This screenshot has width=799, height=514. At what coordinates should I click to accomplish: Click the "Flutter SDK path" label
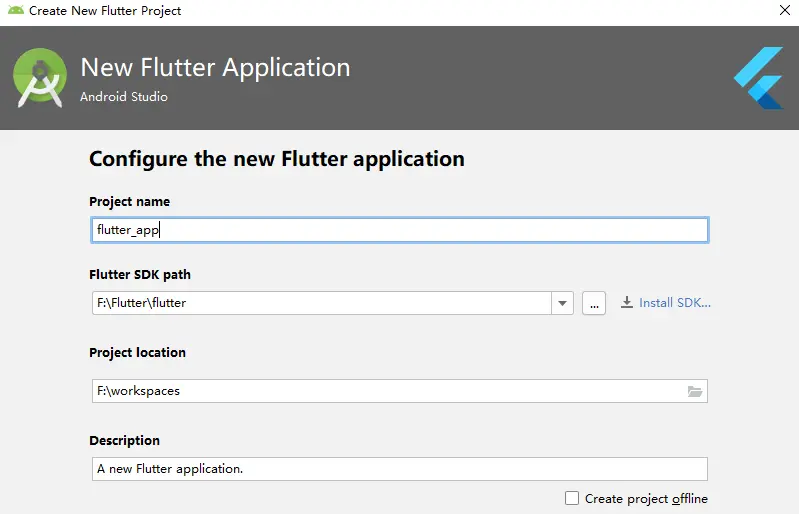tap(139, 275)
